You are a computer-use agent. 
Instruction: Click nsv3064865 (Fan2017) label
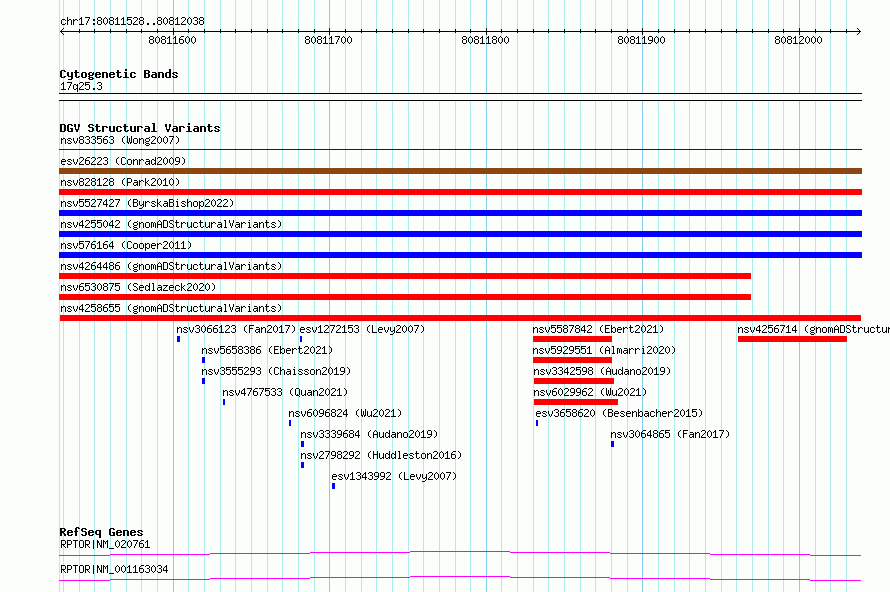(670, 434)
